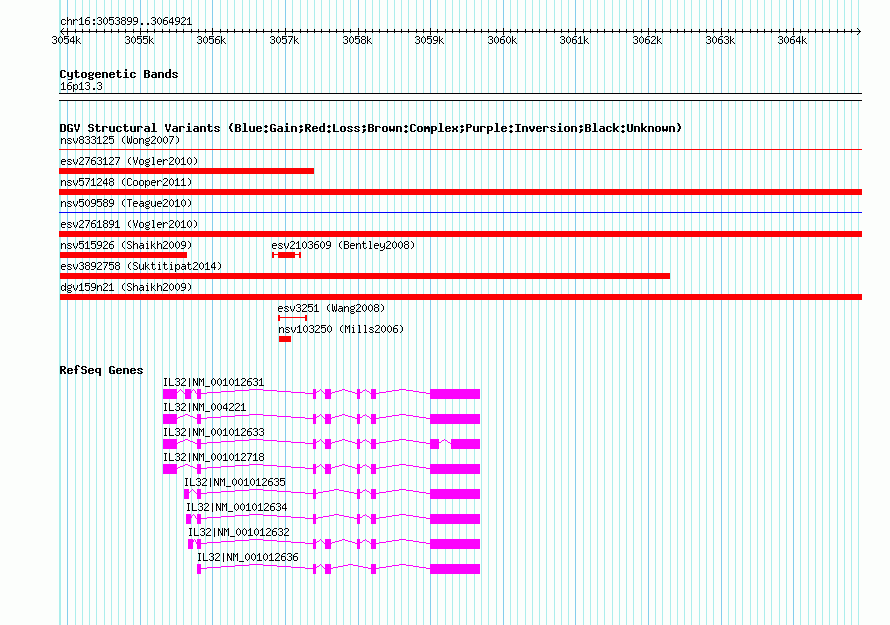Select esv2103609 (Bentley2008) variant label

point(343,245)
